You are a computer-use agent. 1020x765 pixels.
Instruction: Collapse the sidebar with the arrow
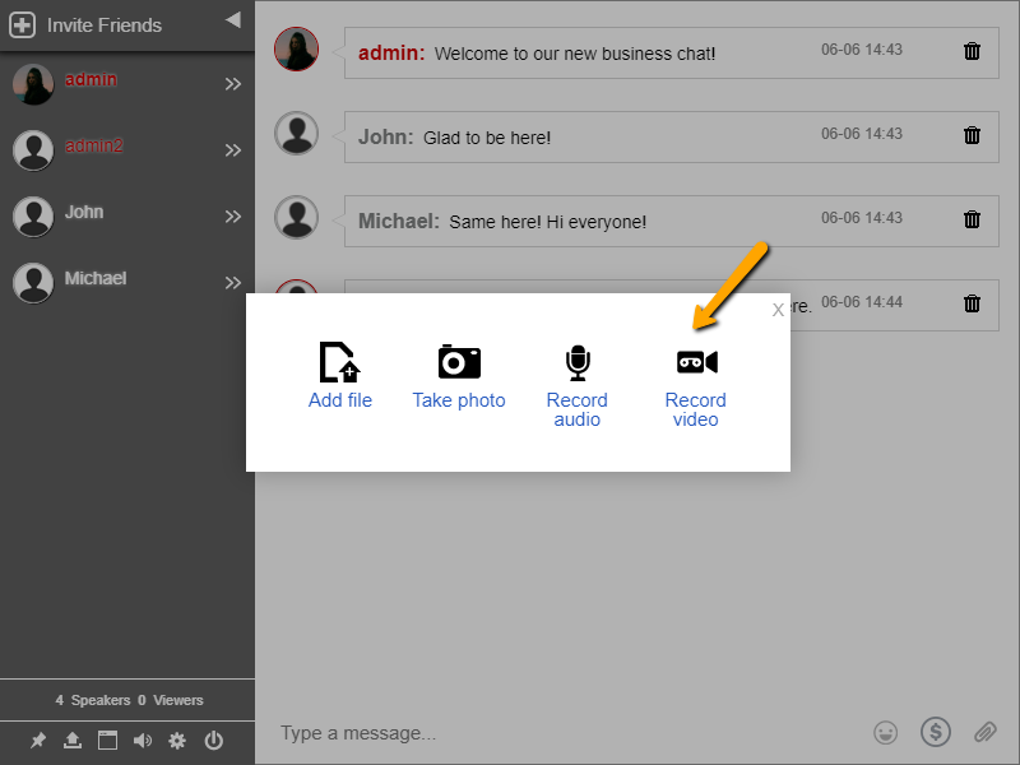[x=232, y=21]
